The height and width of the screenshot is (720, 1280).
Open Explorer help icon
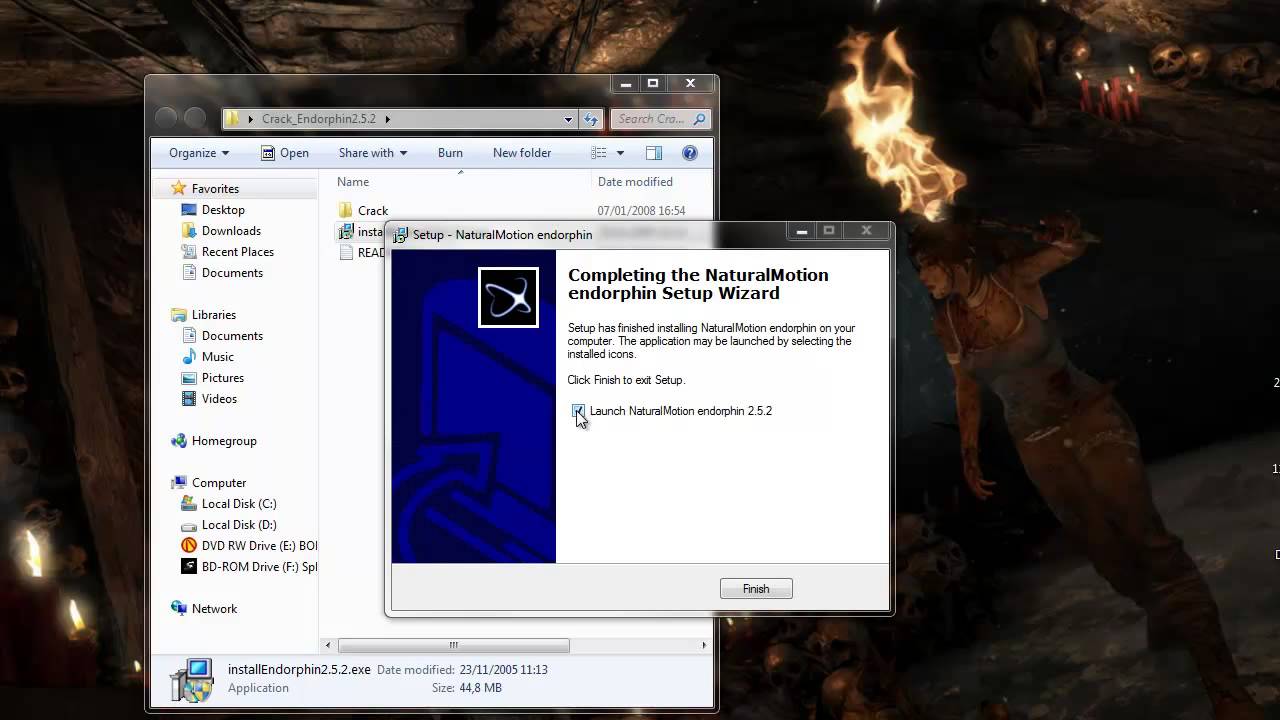pyautogui.click(x=689, y=153)
